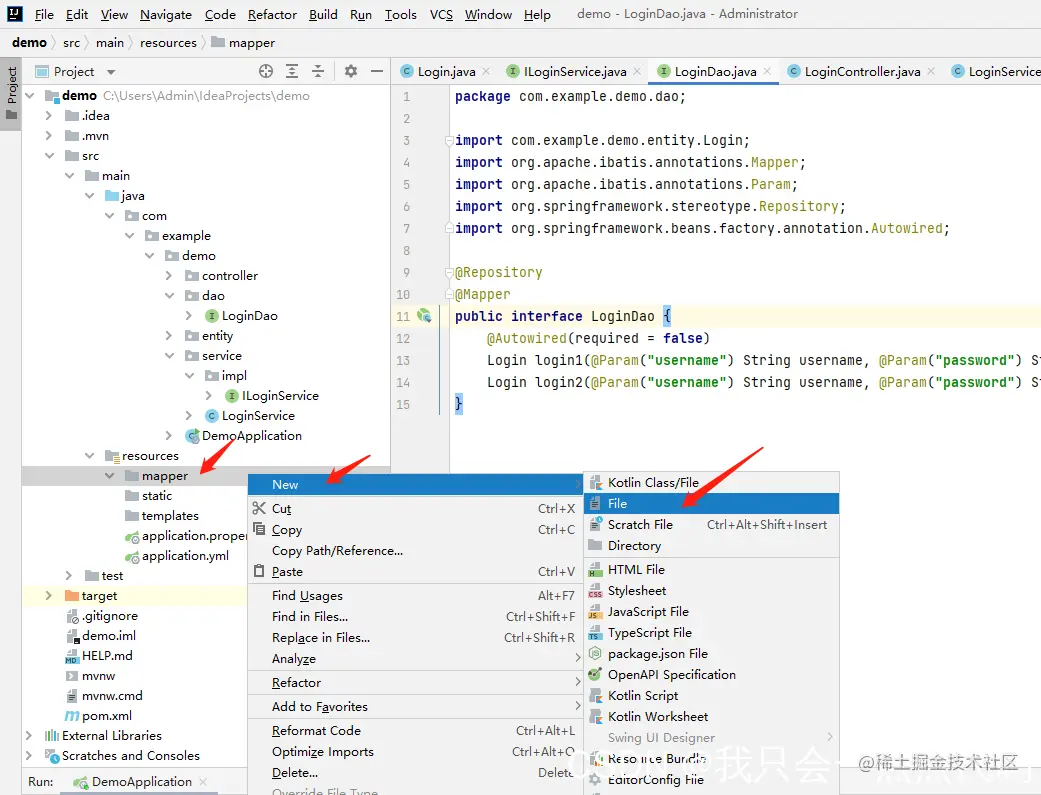The height and width of the screenshot is (795, 1041).
Task: Switch to the Login.java tab
Action: 446,71
